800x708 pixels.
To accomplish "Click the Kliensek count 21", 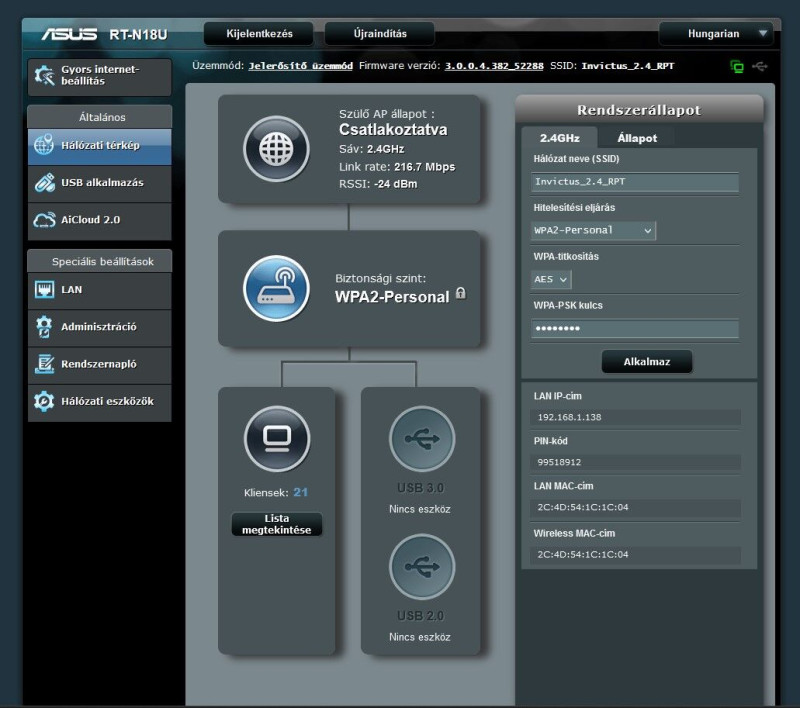I will coord(301,492).
